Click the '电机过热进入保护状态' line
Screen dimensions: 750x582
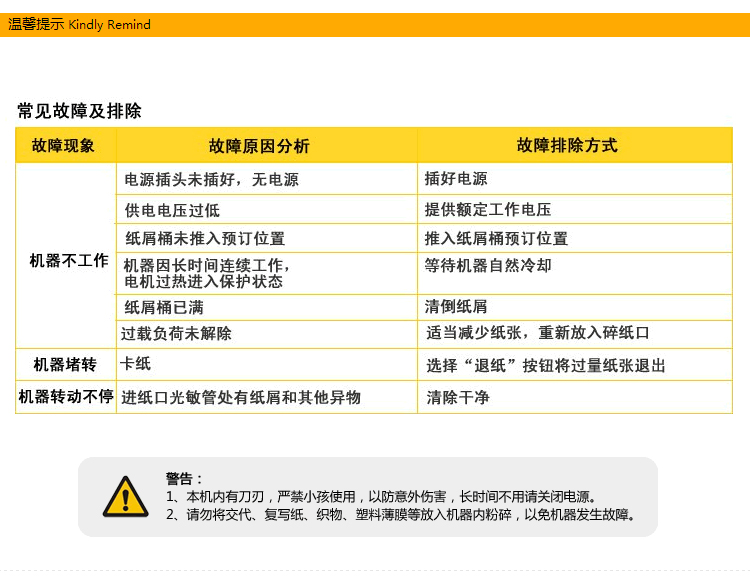pyautogui.click(x=204, y=282)
